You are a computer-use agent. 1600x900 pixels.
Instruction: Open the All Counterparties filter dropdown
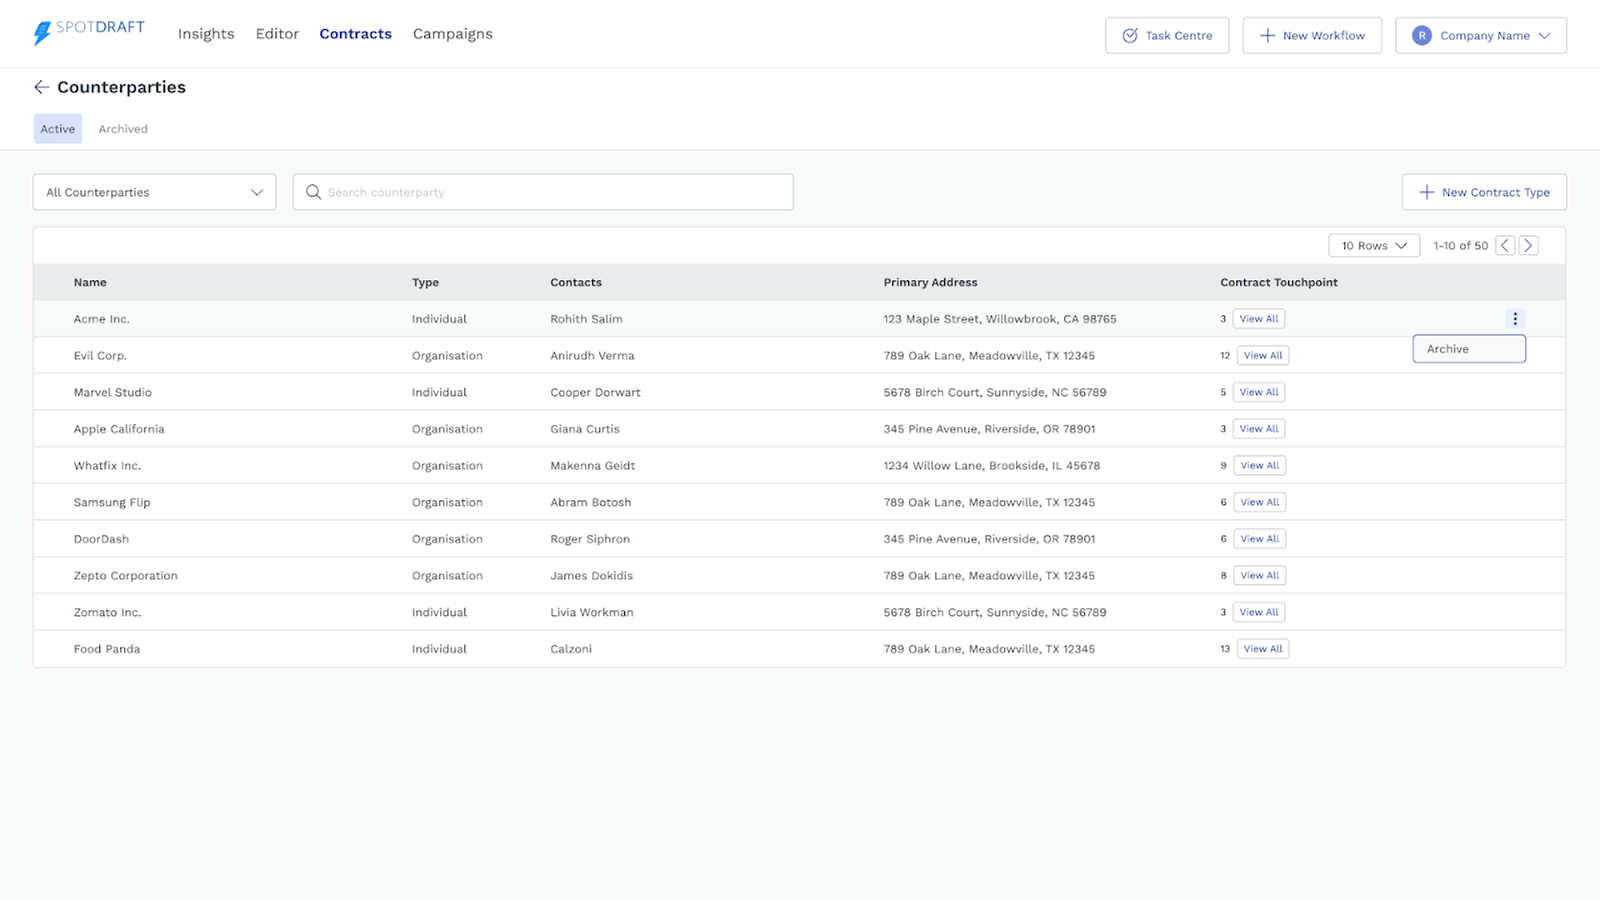click(x=154, y=192)
